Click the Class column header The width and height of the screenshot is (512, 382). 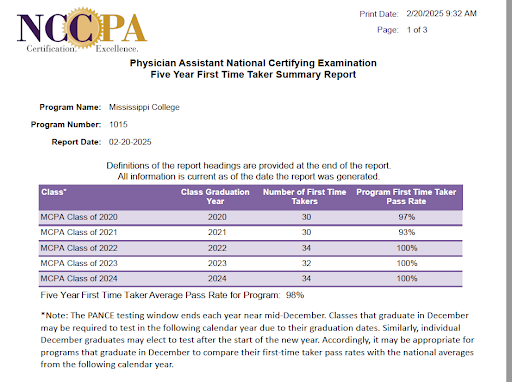point(54,192)
